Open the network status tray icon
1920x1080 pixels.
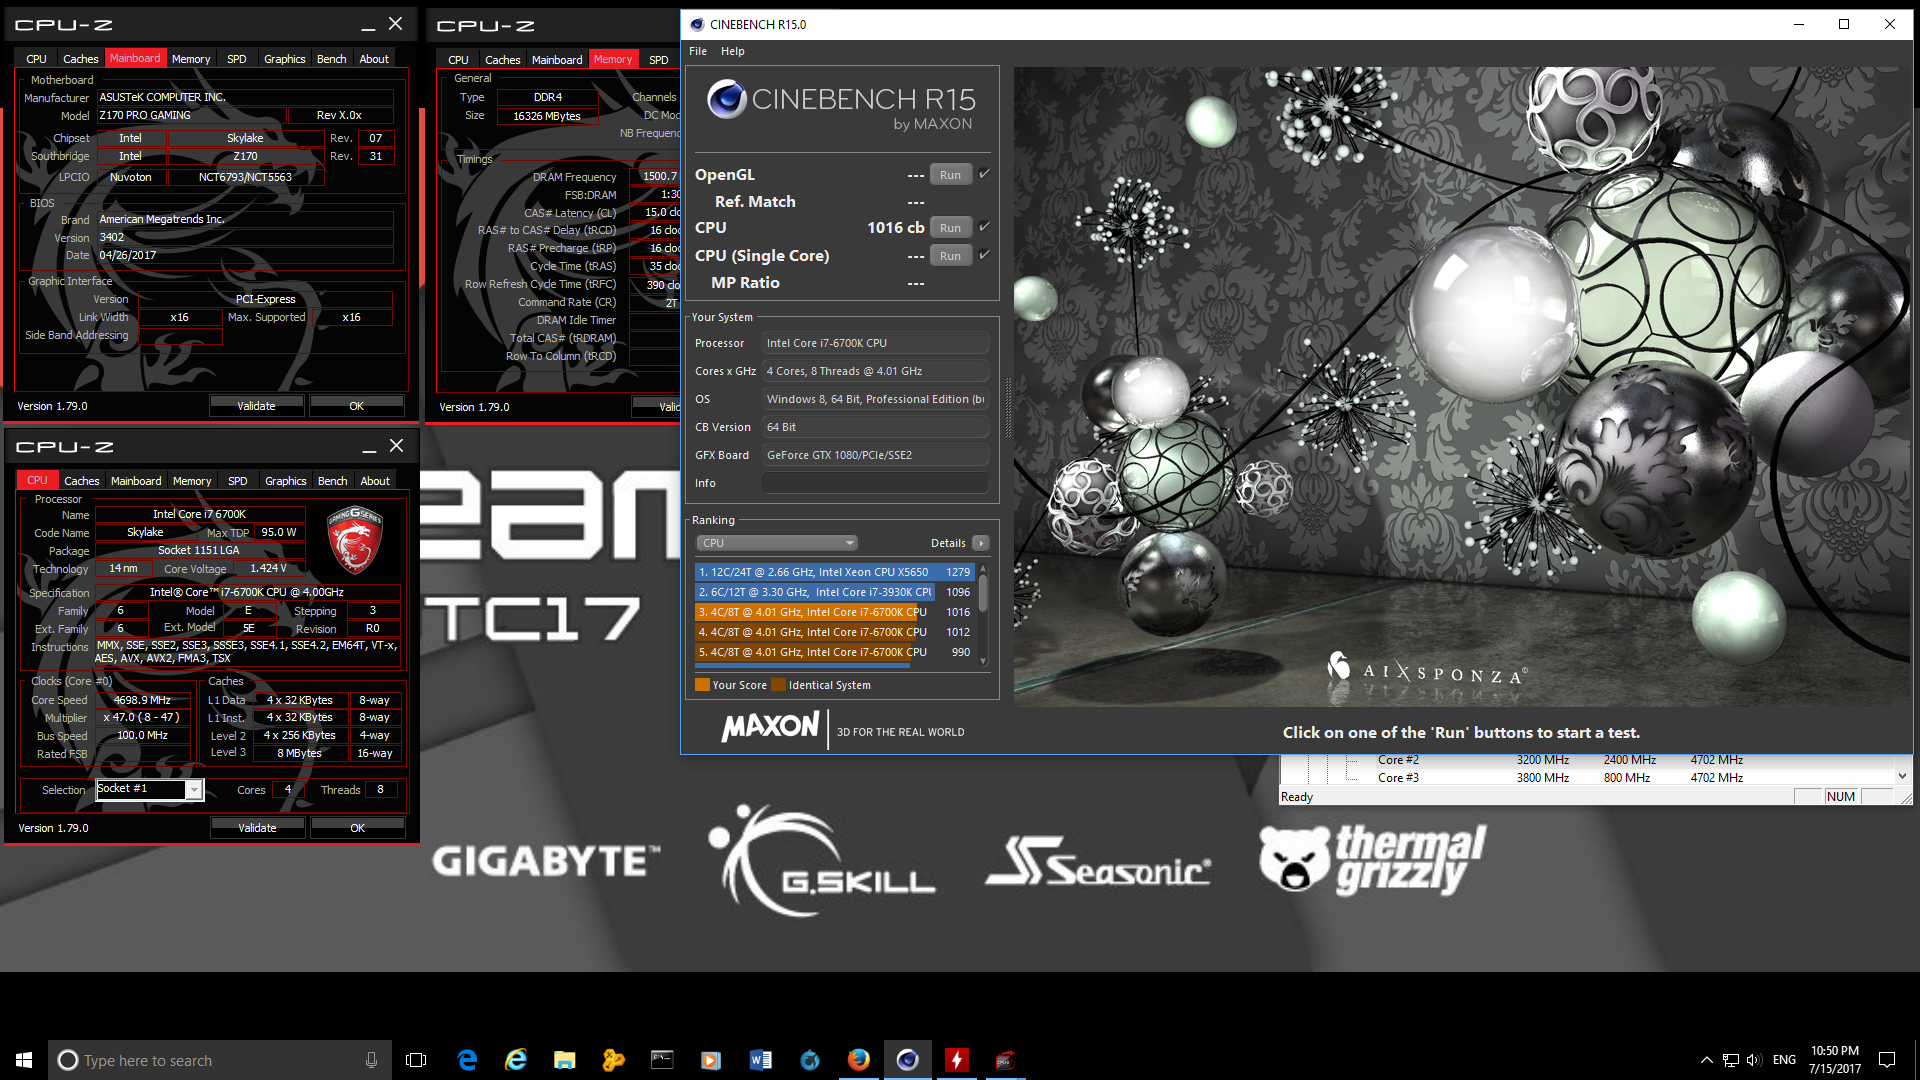pyautogui.click(x=1730, y=1060)
